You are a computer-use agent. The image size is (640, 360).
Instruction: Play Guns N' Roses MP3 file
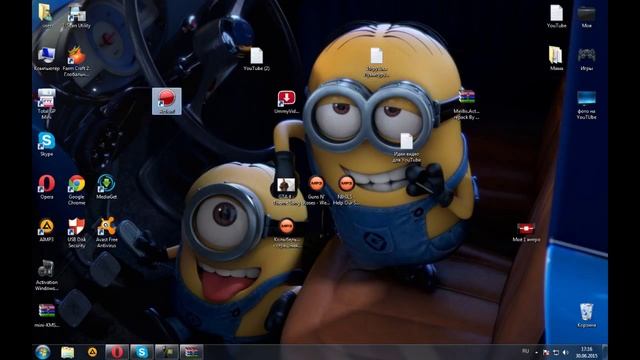(316, 190)
